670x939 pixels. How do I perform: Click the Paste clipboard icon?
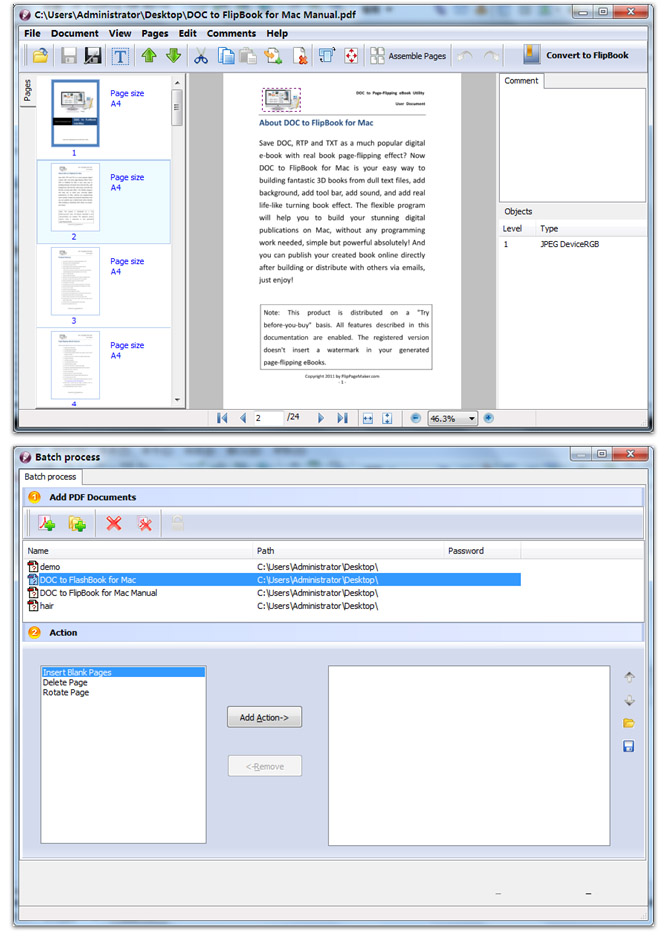248,56
